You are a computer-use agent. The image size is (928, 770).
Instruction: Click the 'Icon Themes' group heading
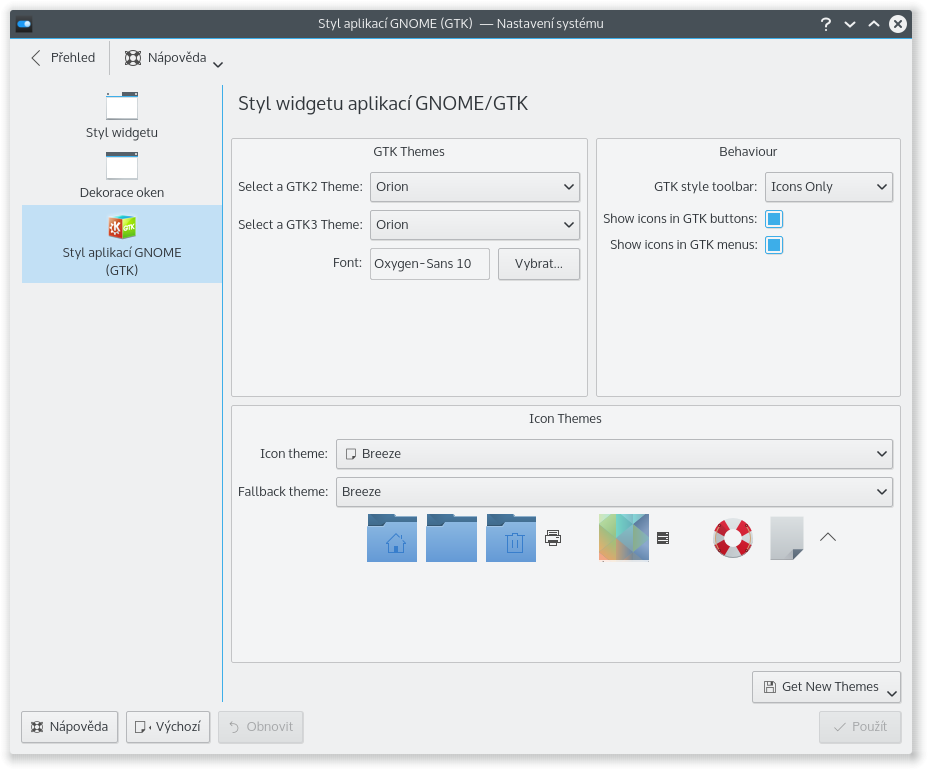[x=565, y=418]
